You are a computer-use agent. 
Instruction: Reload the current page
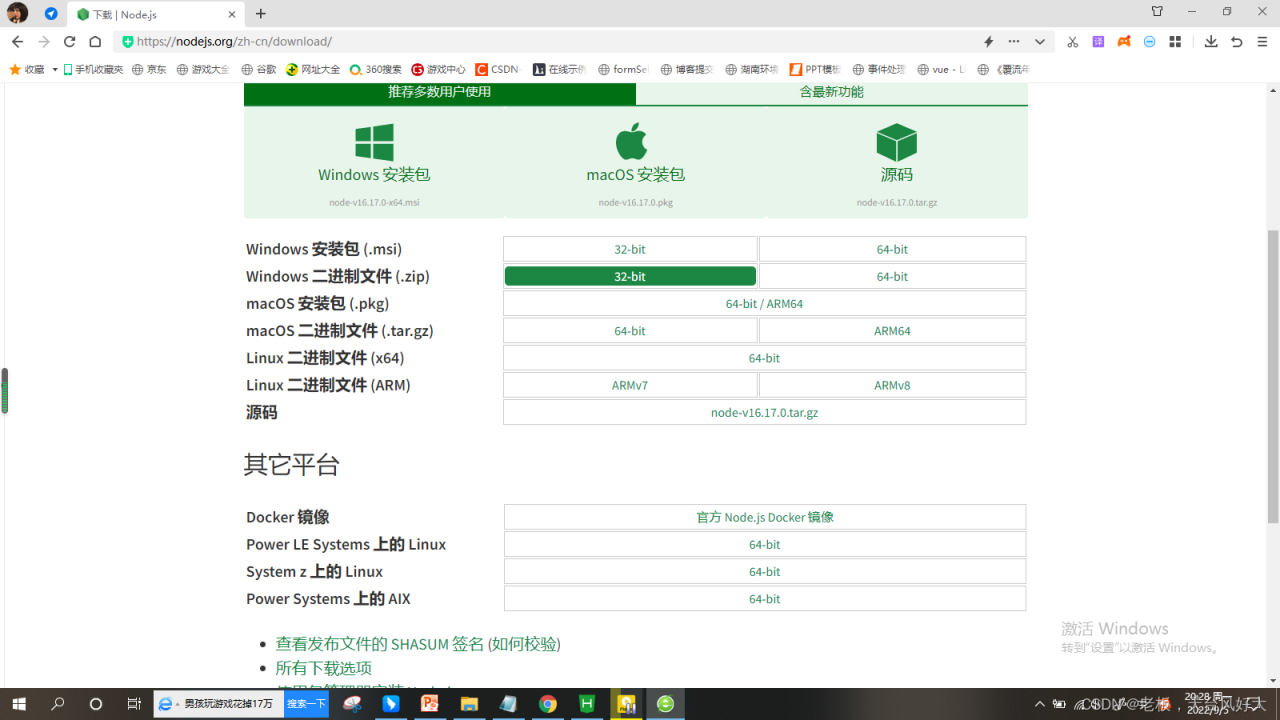click(x=69, y=42)
